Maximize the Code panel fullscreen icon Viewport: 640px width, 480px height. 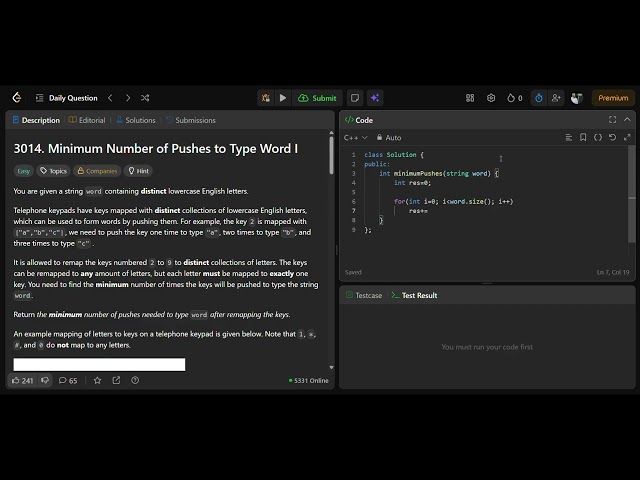[x=612, y=120]
